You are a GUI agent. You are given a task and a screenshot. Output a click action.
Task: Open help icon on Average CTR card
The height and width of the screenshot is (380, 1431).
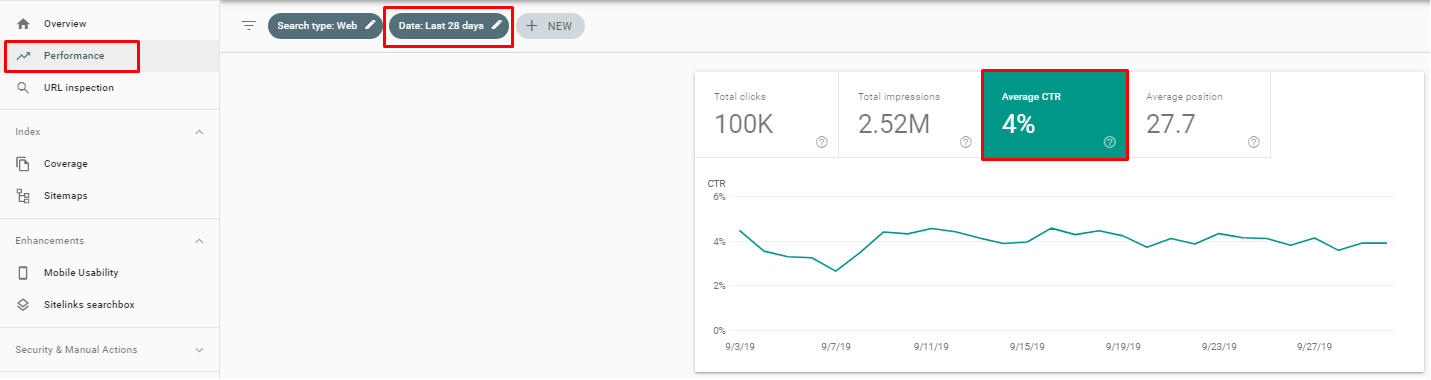(x=1109, y=142)
